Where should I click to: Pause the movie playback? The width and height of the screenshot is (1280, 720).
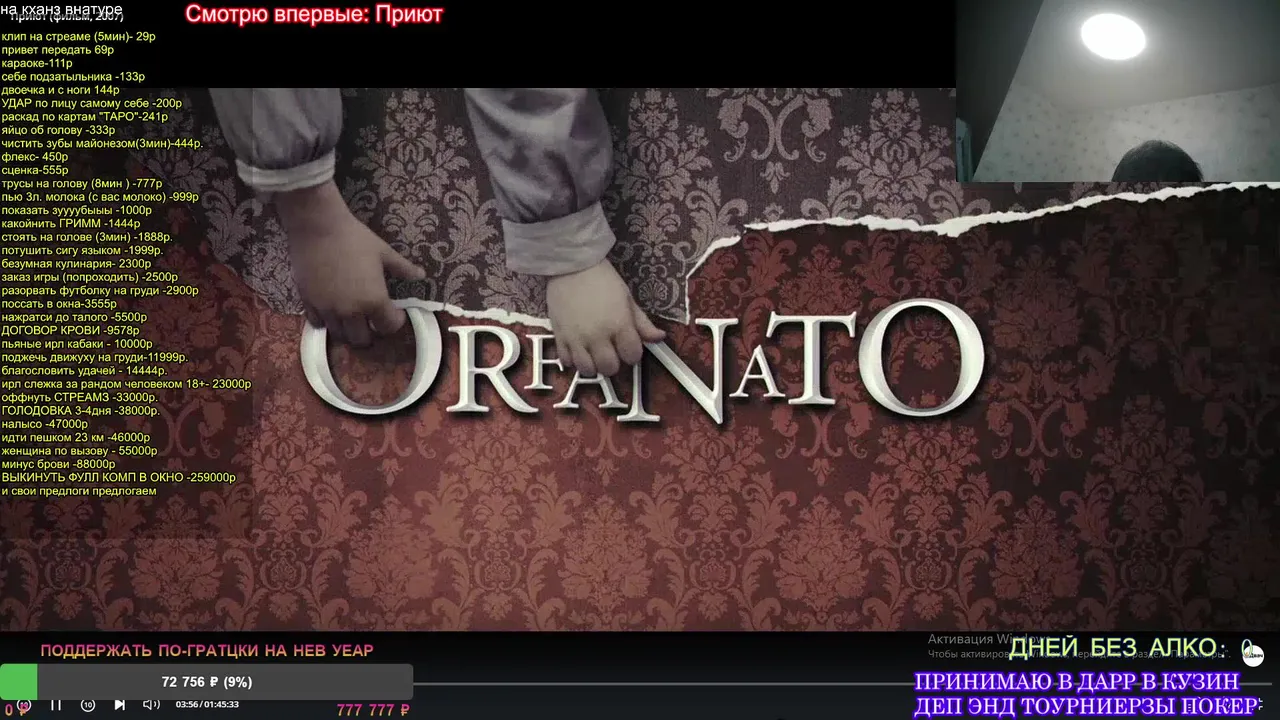(56, 705)
